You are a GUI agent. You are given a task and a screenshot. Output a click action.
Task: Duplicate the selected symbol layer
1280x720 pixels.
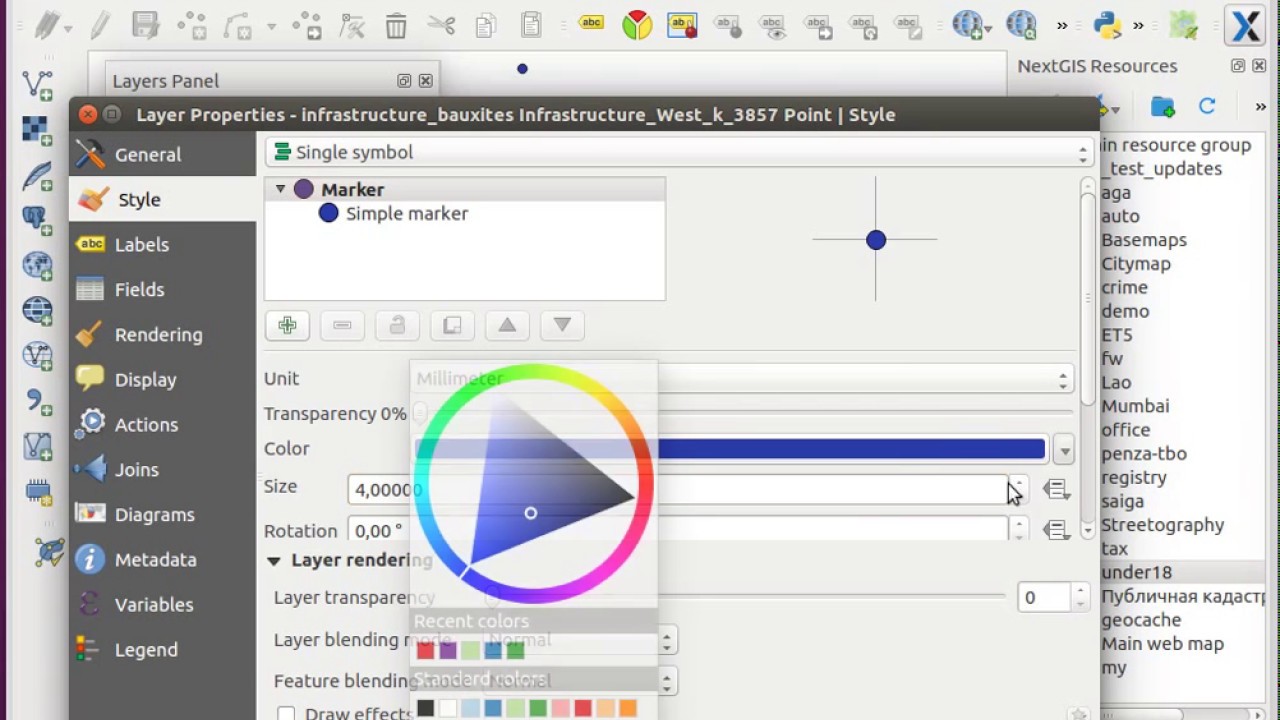[x=452, y=325]
